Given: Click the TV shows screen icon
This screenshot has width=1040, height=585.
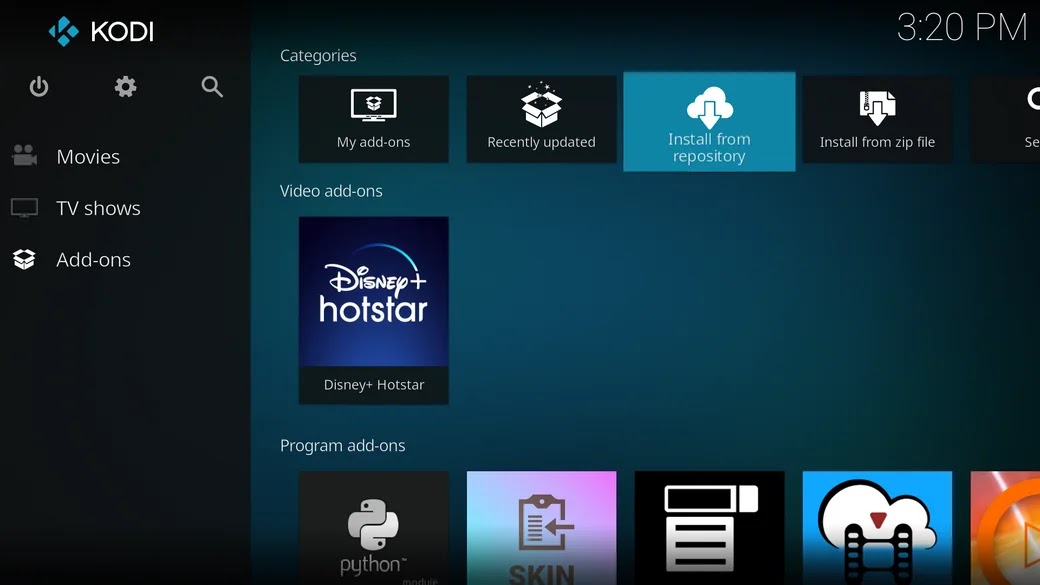Looking at the screenshot, I should point(25,208).
